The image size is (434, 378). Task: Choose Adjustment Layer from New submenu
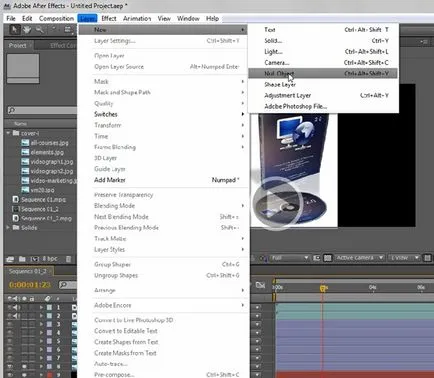323,95
